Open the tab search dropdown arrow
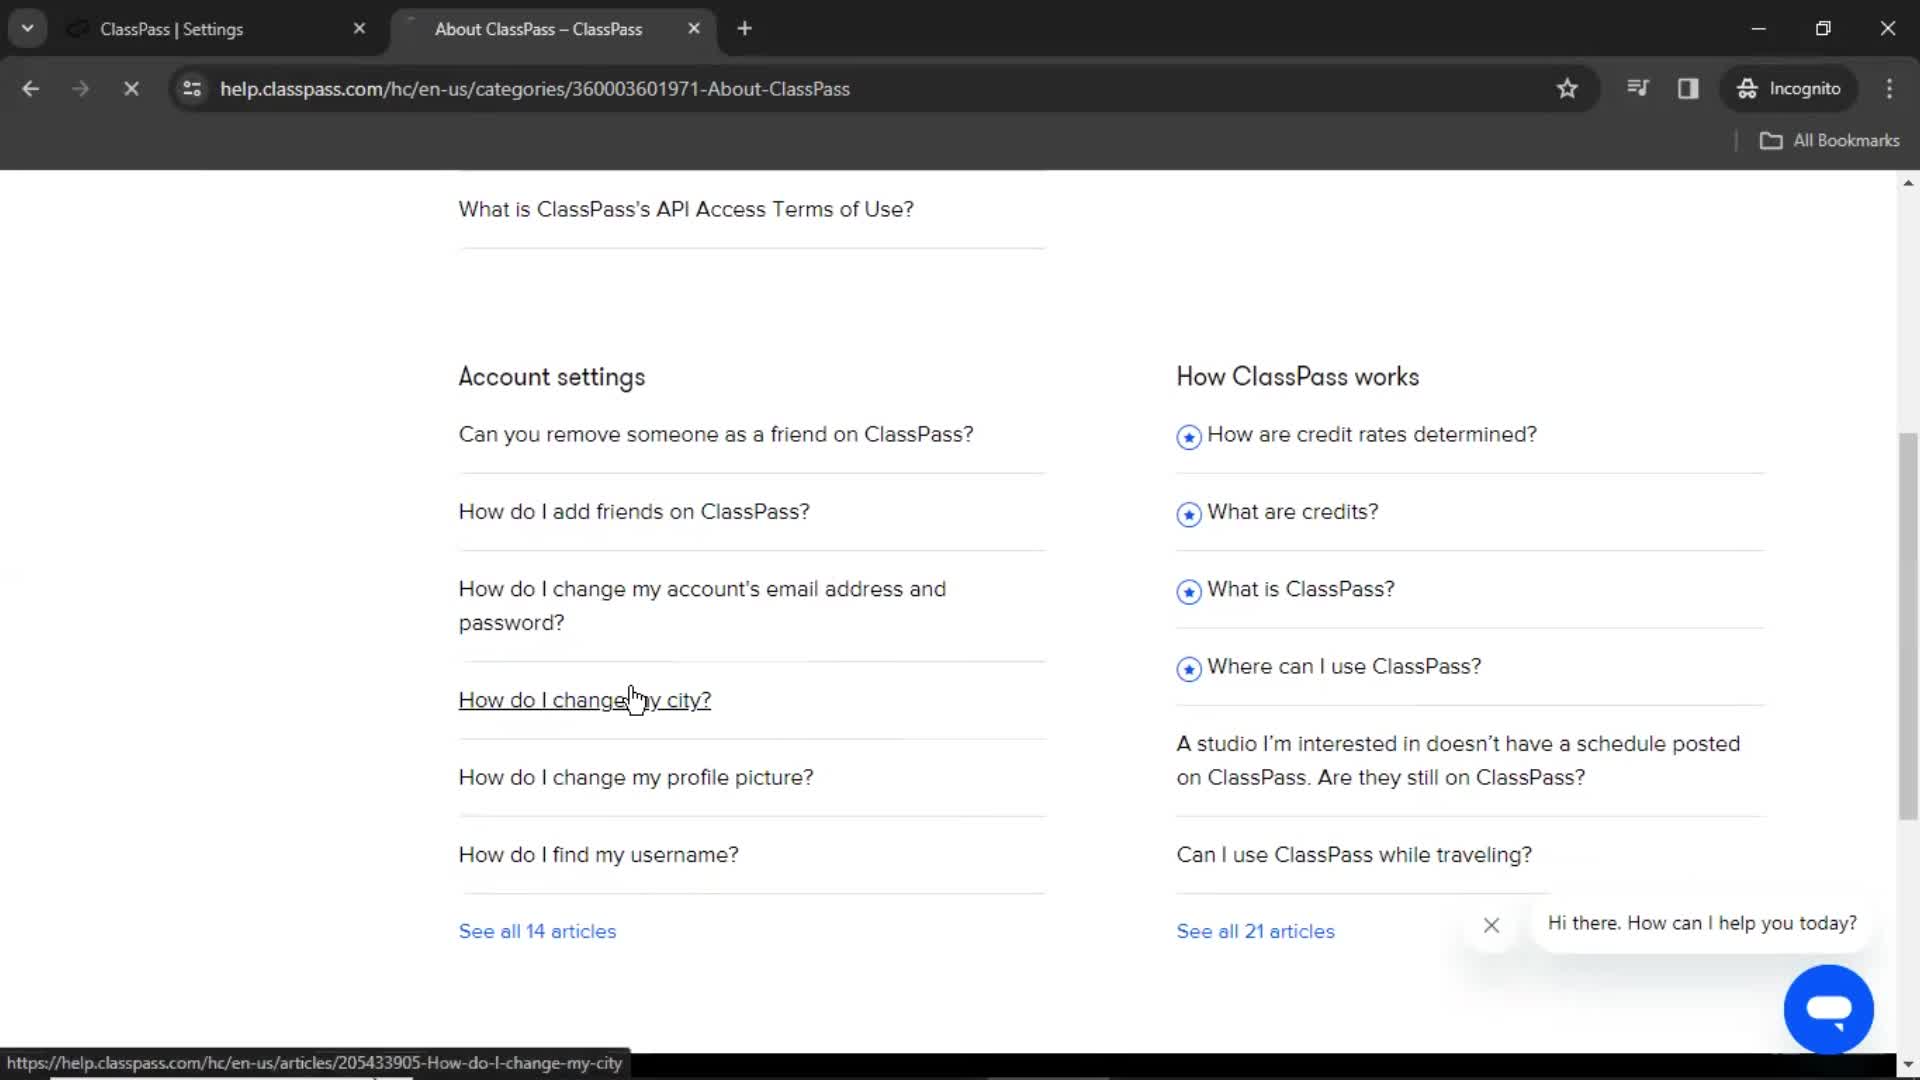 coord(28,29)
